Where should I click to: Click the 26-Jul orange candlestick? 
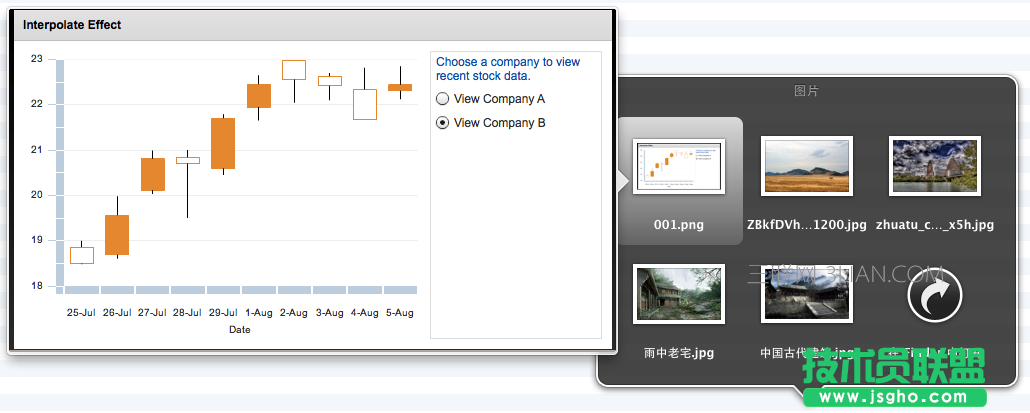[117, 235]
